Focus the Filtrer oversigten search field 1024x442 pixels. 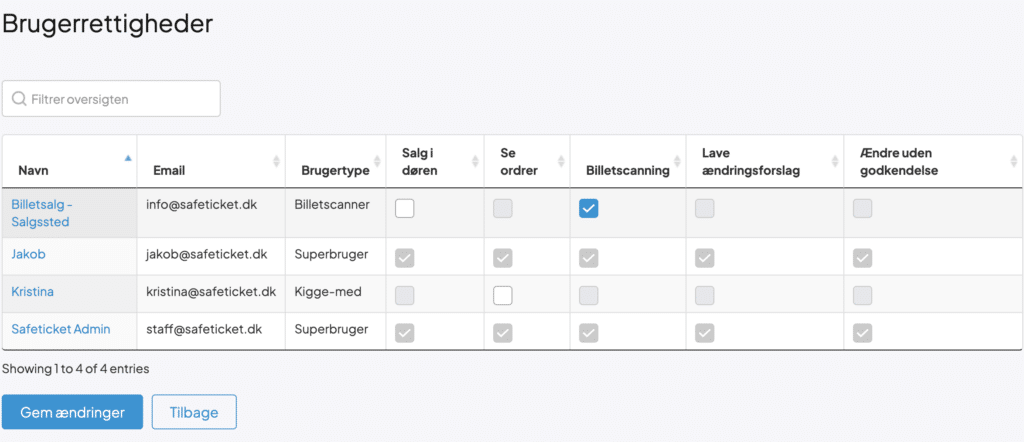point(120,99)
